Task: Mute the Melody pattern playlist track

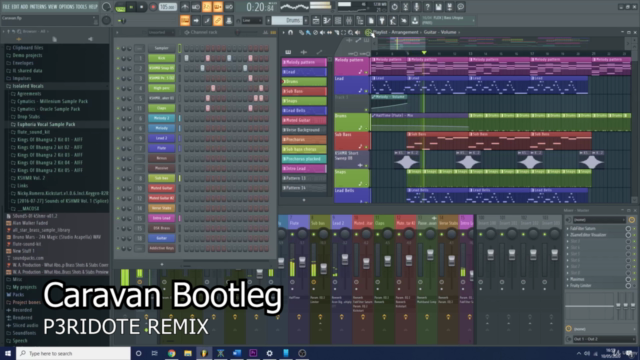Action: [366, 72]
